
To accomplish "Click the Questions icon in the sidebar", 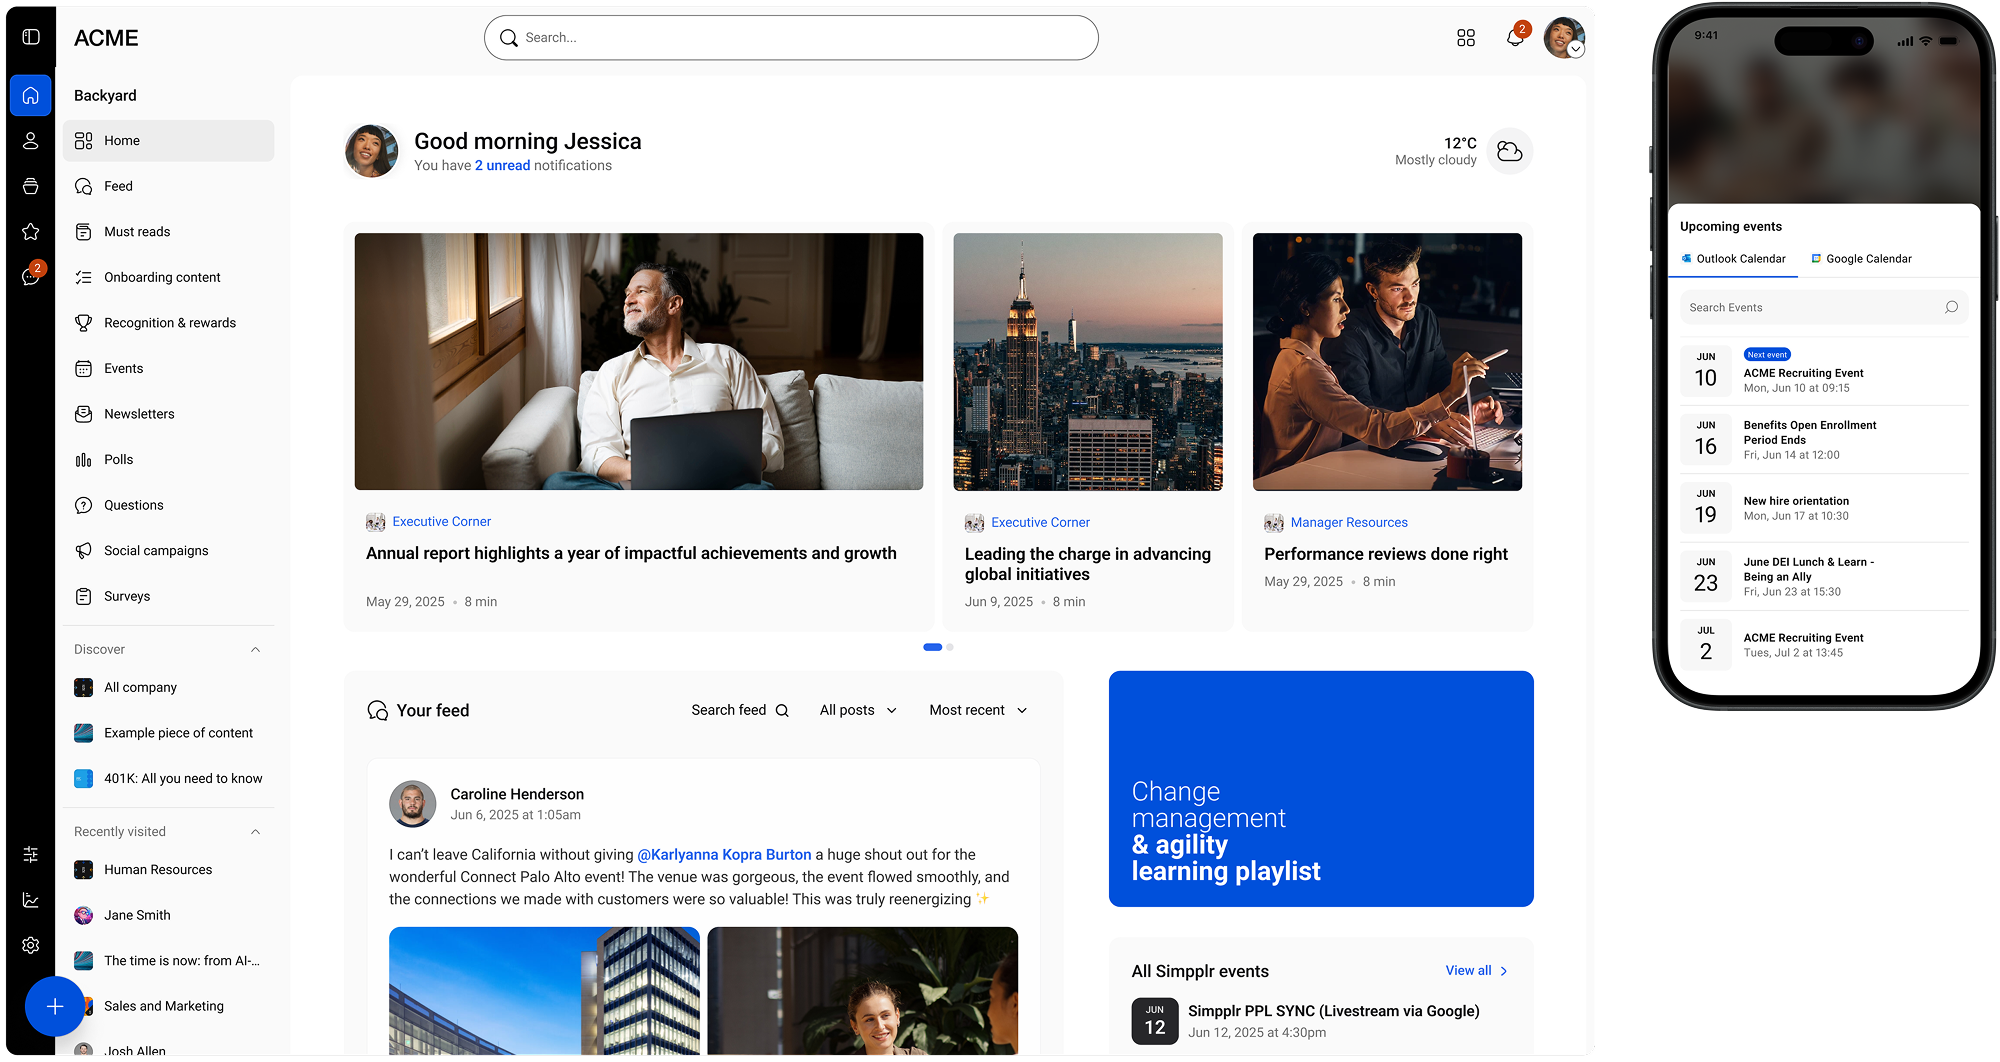I will (84, 505).
